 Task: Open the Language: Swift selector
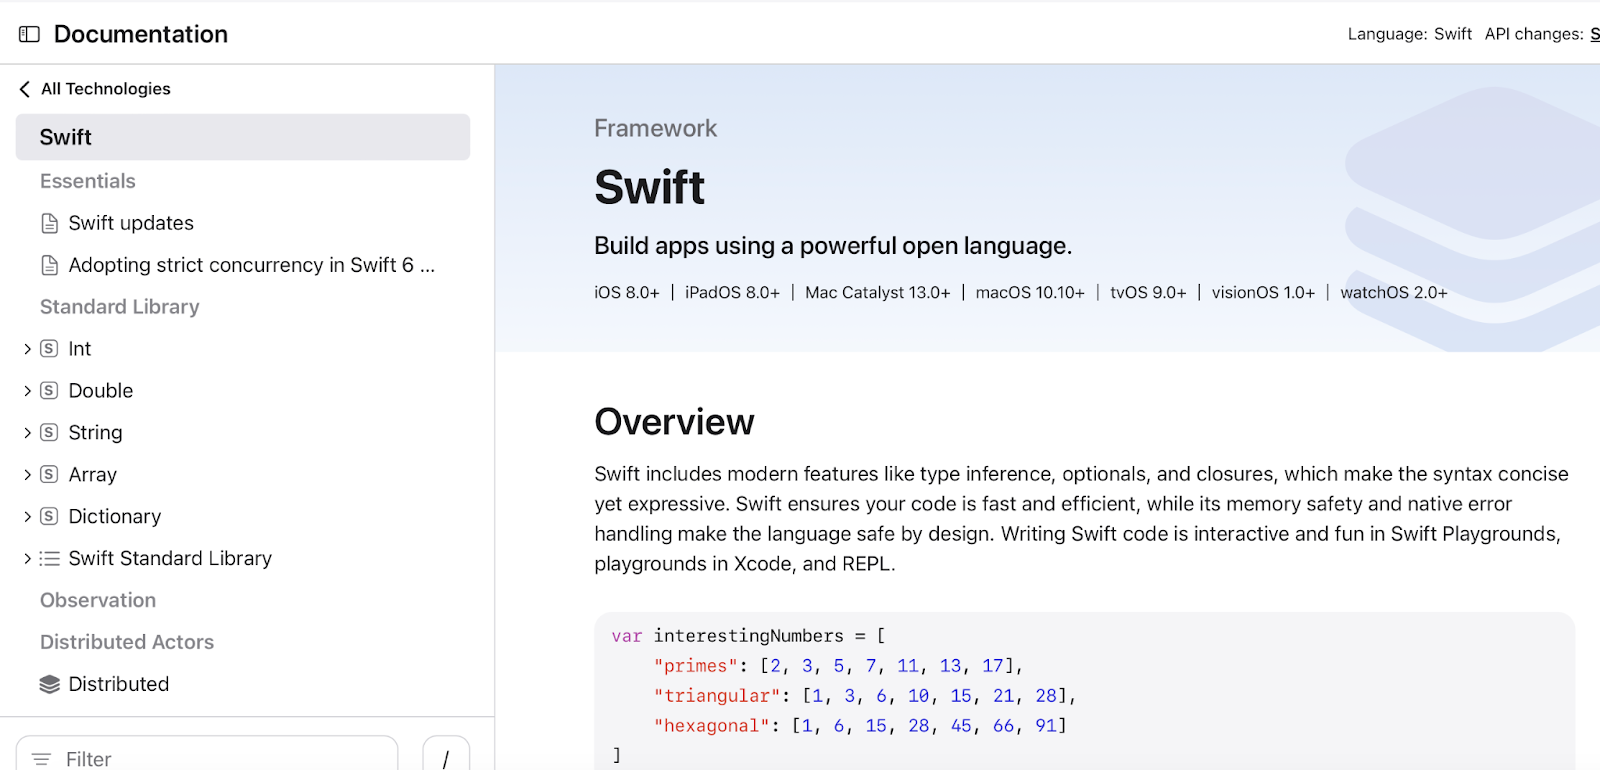click(x=1409, y=34)
